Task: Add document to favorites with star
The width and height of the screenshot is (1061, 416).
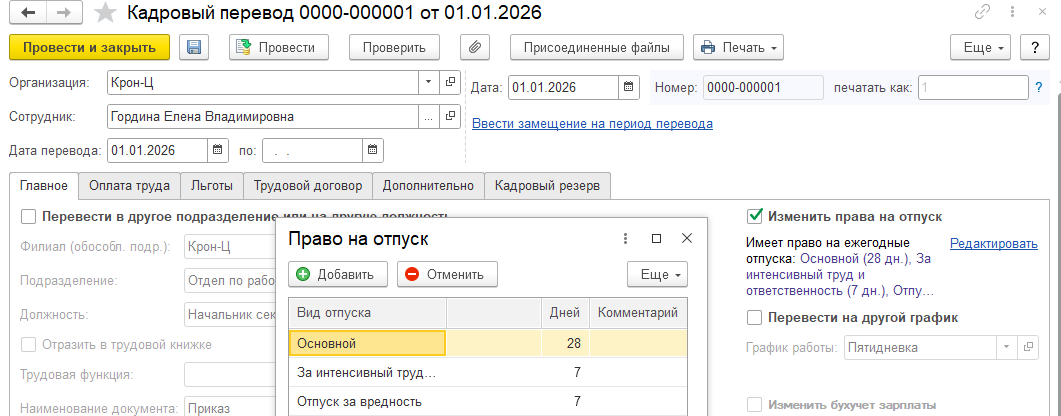Action: 104,14
